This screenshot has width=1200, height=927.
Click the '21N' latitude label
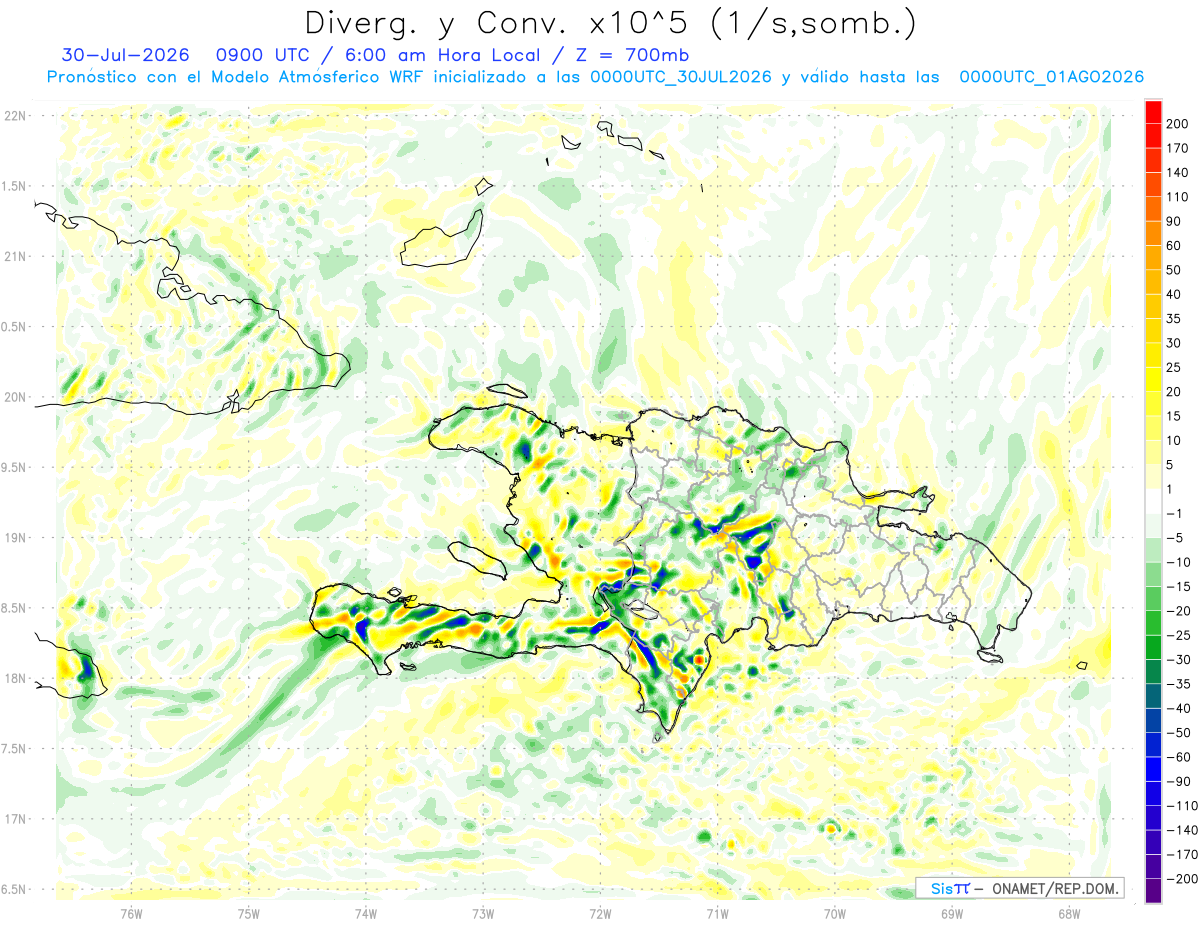pos(15,256)
